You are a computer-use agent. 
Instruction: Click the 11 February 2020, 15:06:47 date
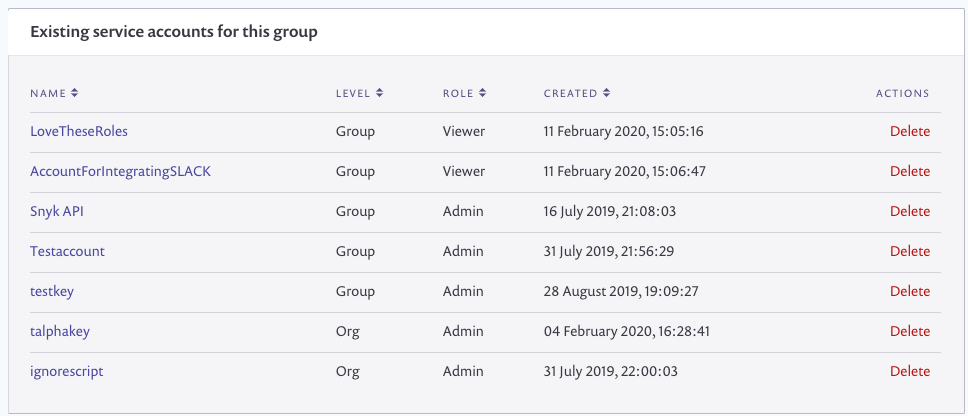tap(624, 171)
